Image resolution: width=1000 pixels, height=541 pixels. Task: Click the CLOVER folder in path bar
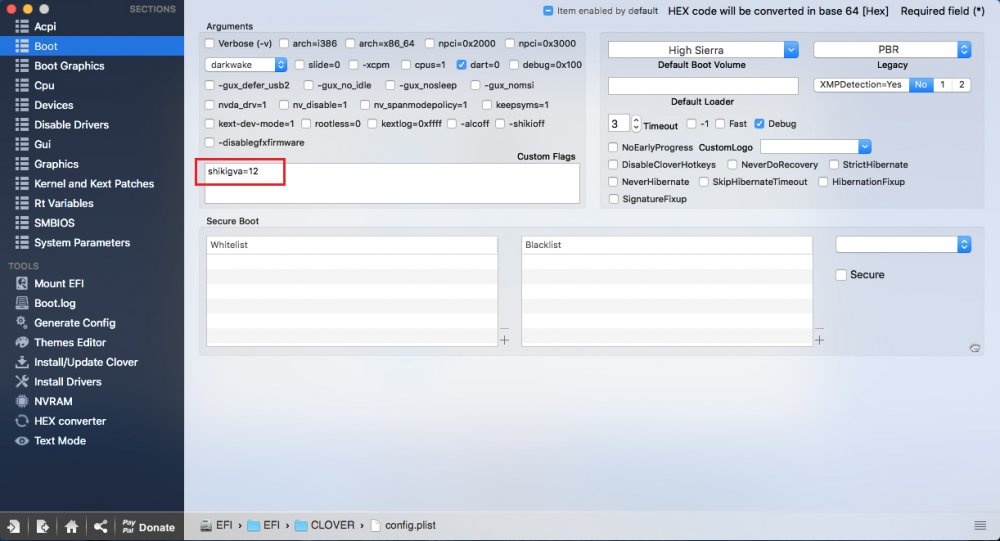click(x=325, y=525)
